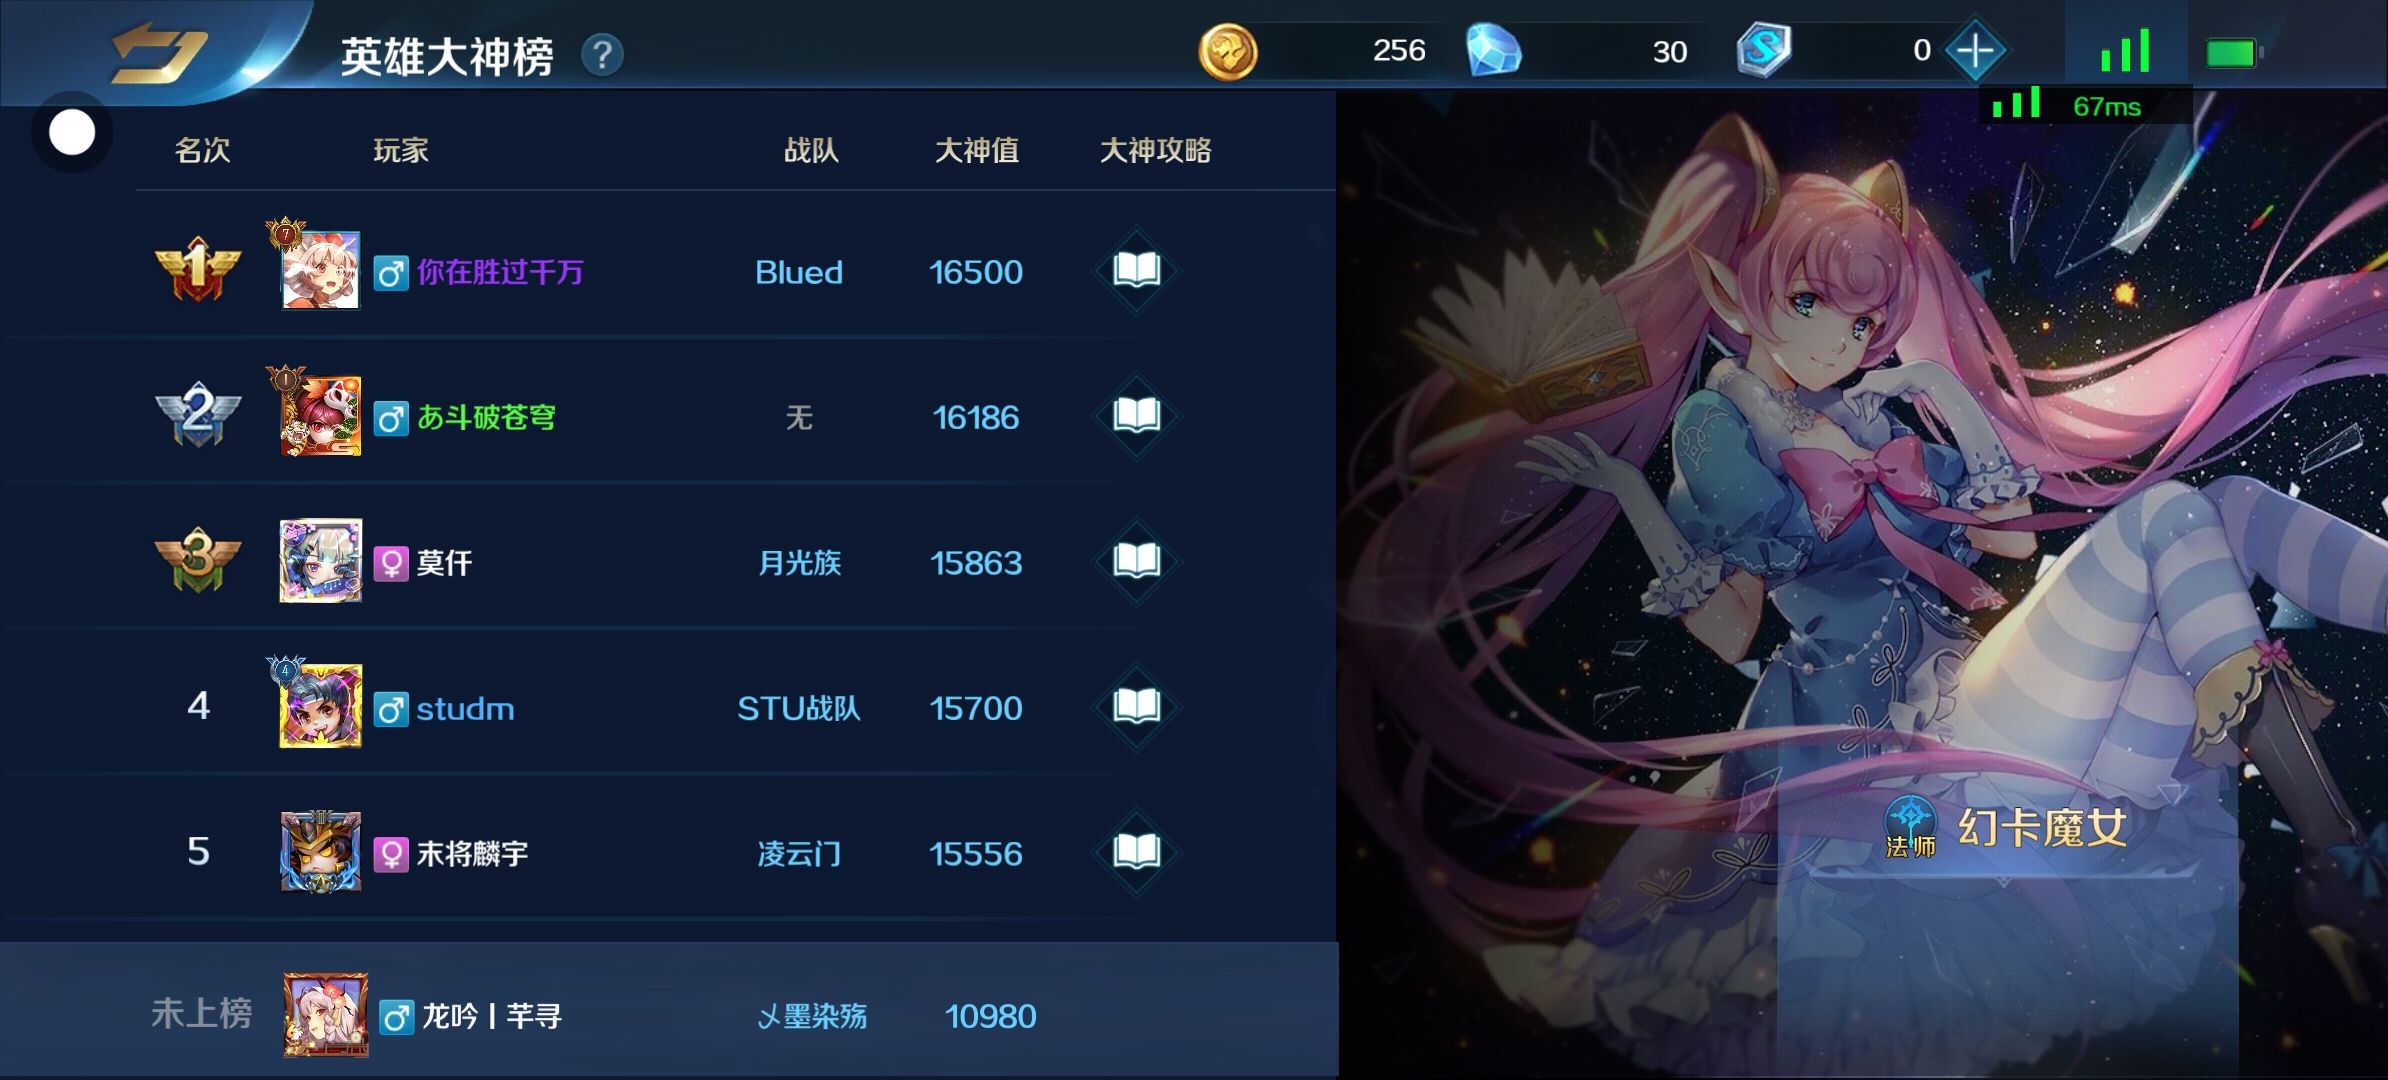
Task: Open the guide book for あ斗破苍穹
Action: (1136, 415)
